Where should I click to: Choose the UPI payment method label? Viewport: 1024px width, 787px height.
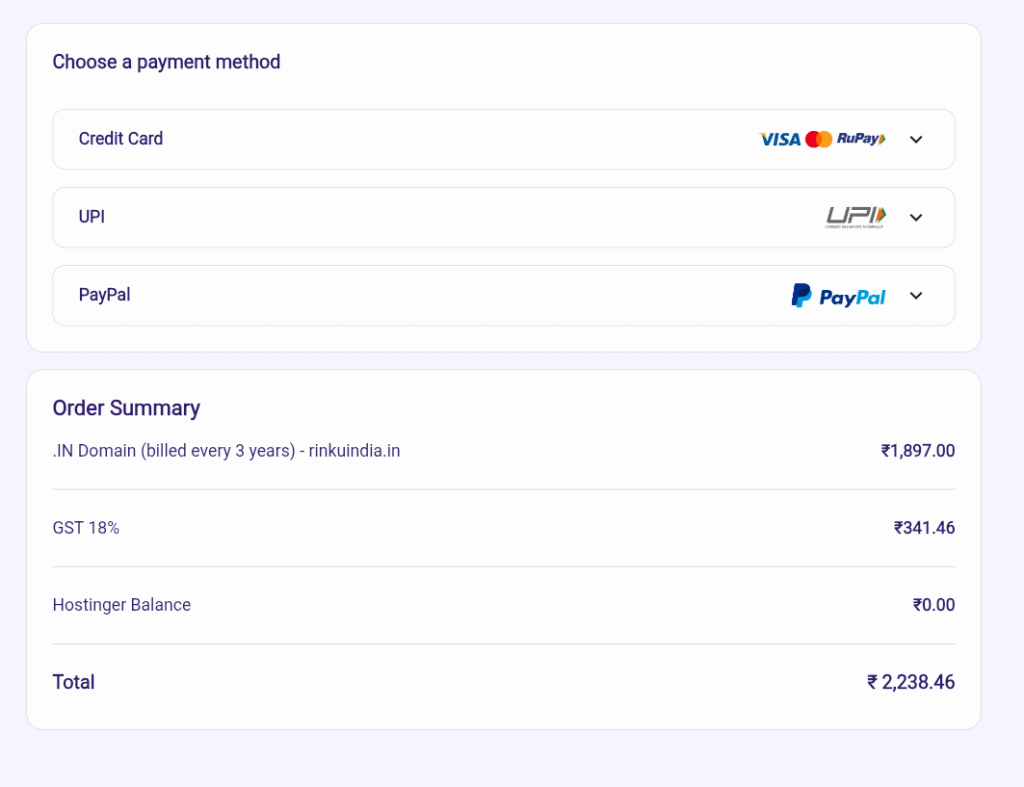[x=92, y=217]
